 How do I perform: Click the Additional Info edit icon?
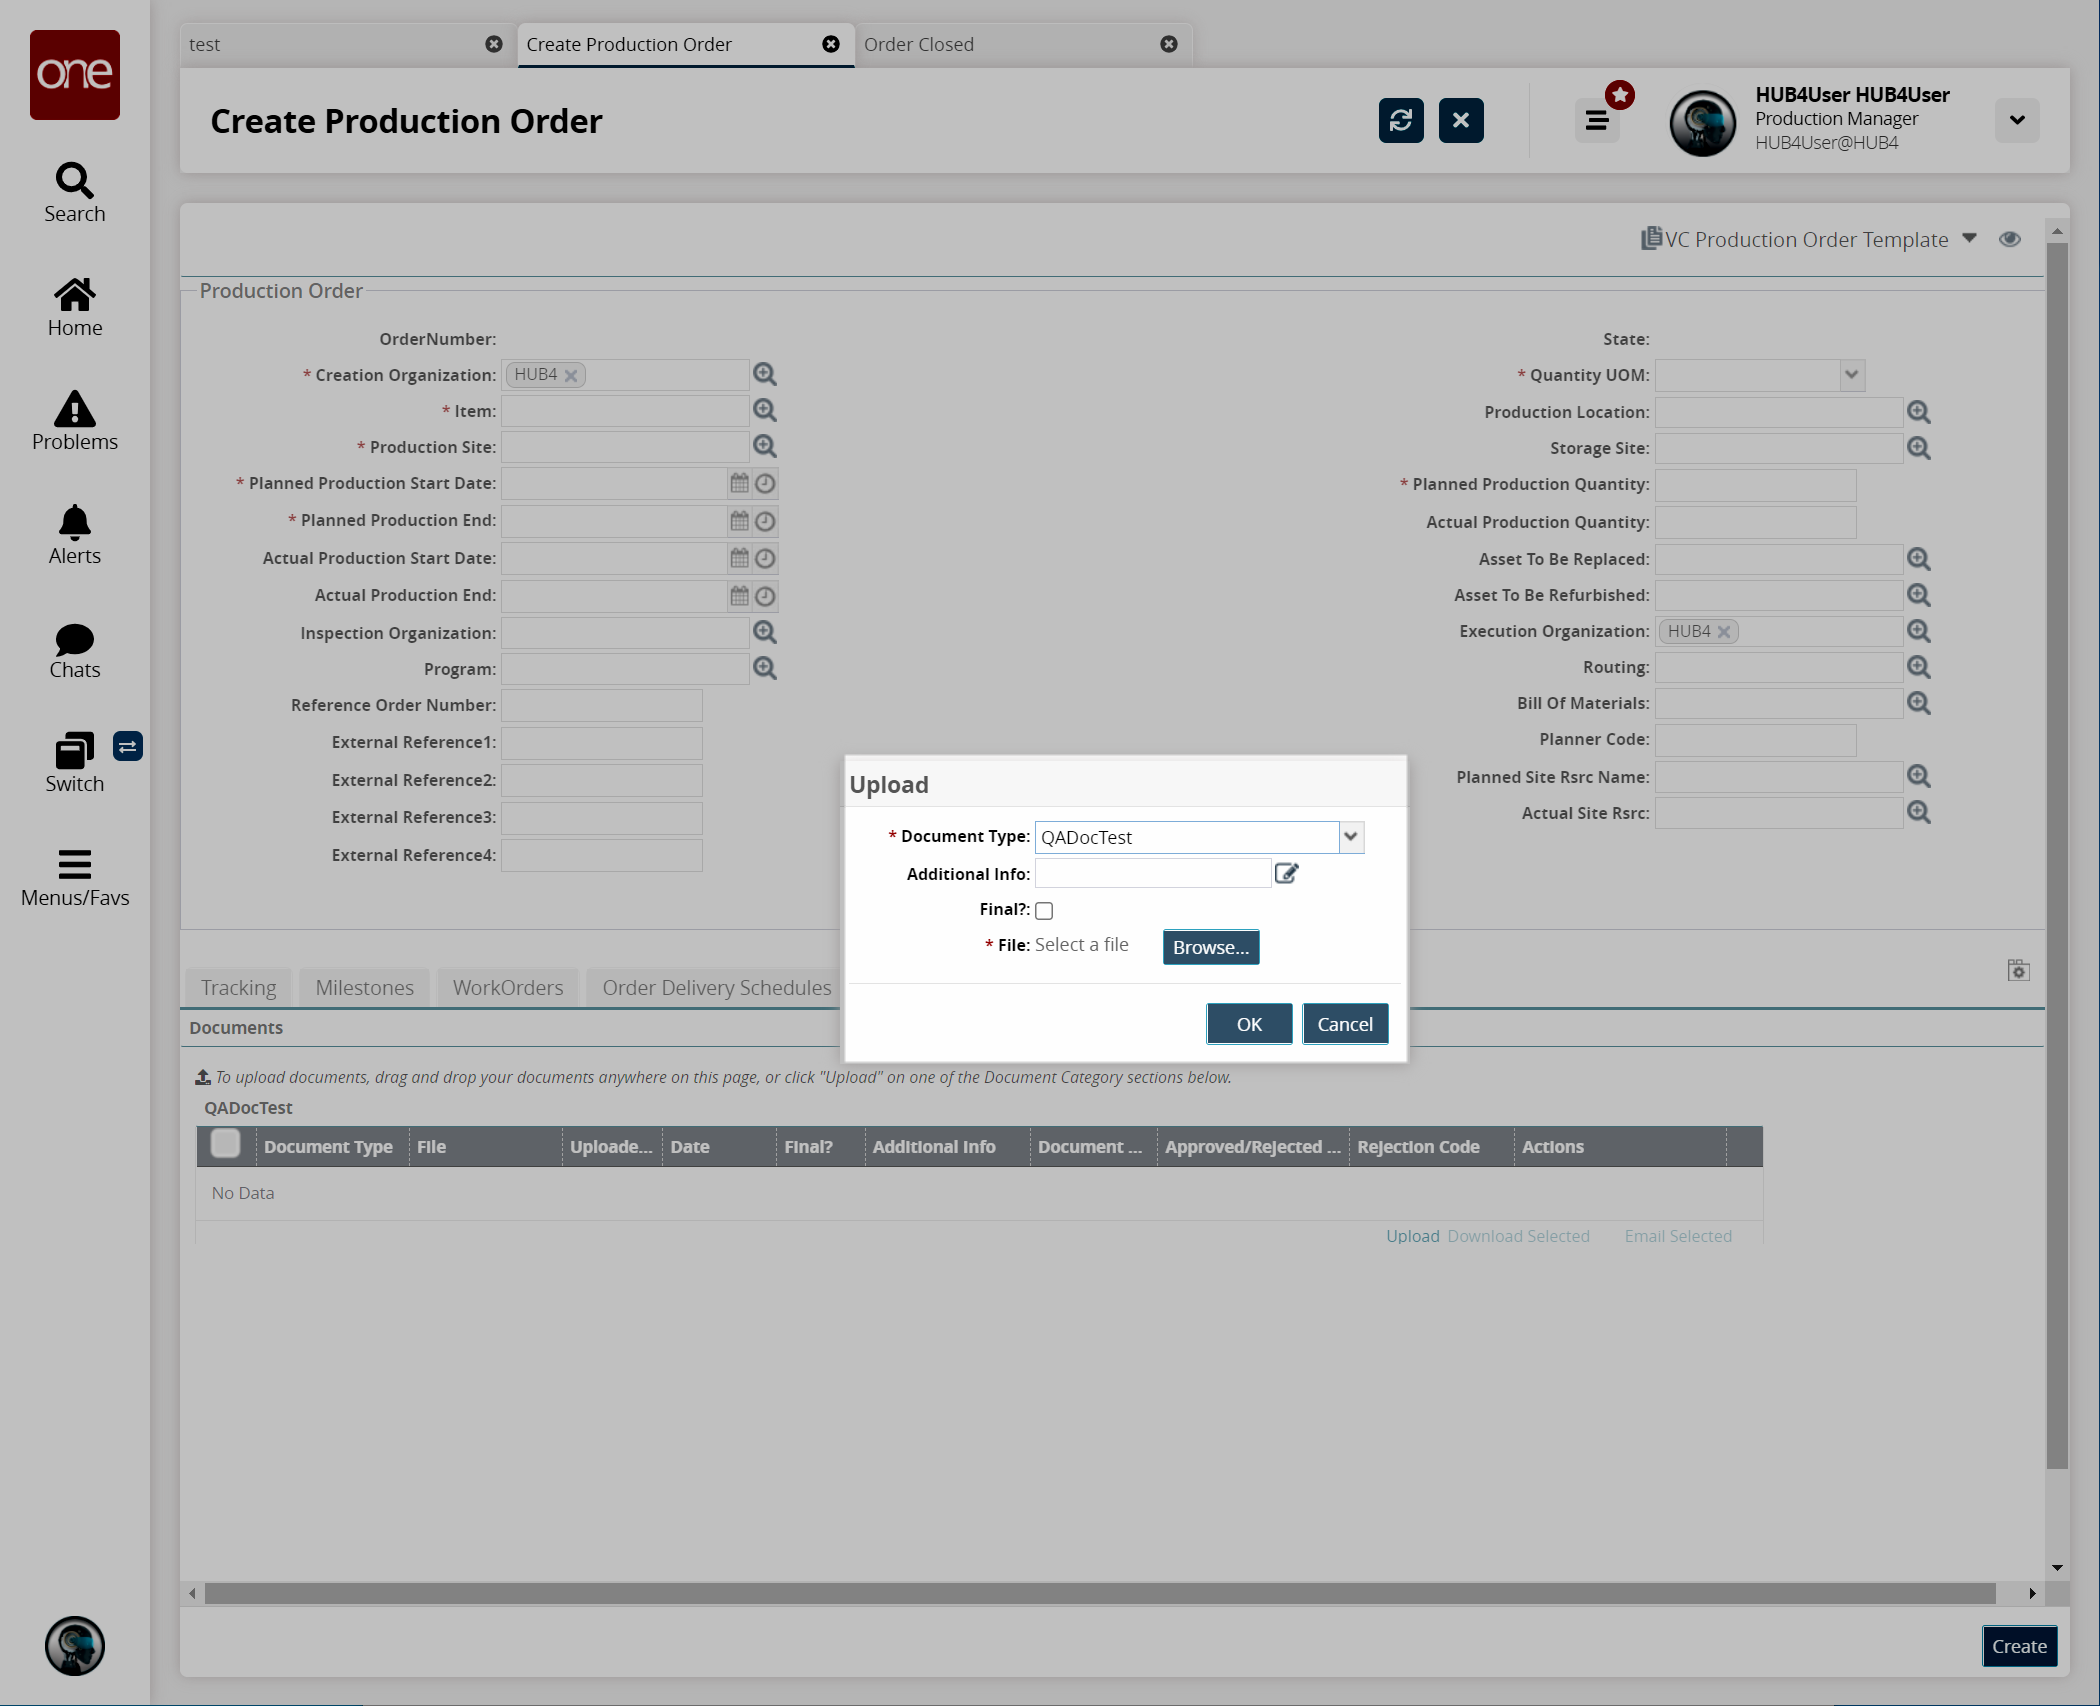click(x=1286, y=874)
